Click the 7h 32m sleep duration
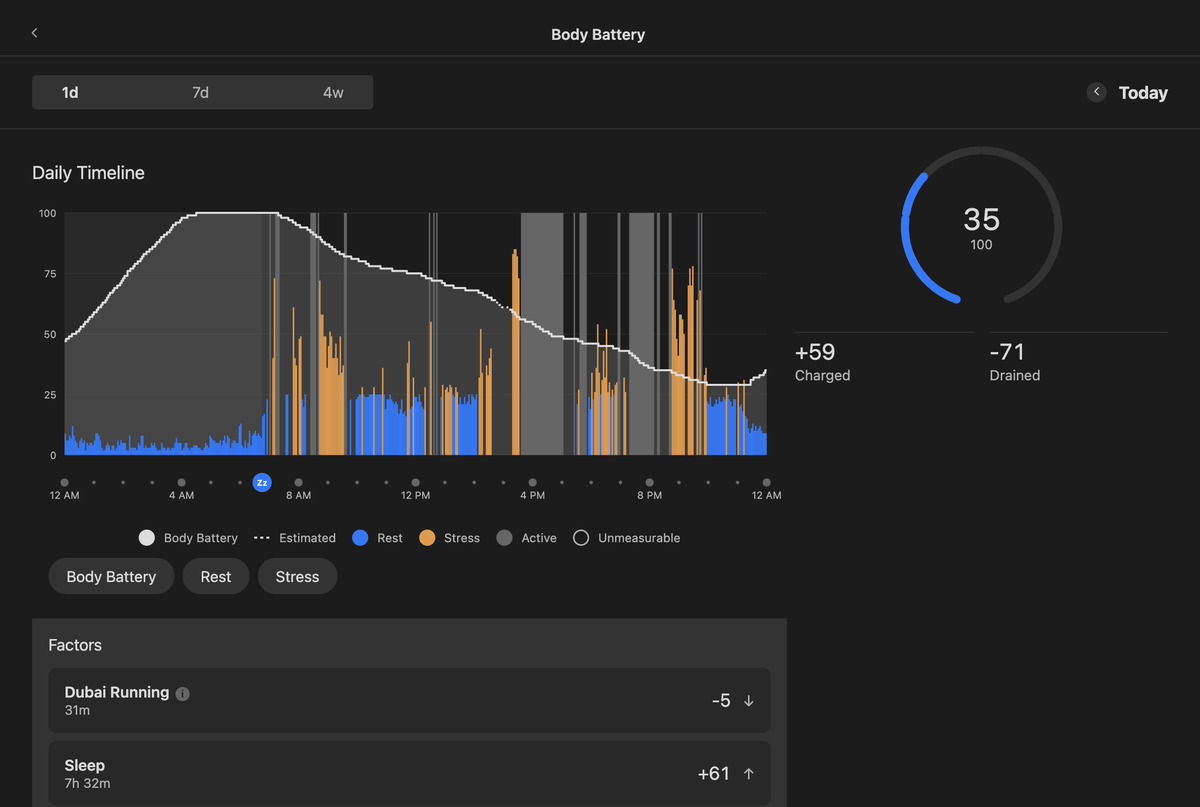 point(87,783)
